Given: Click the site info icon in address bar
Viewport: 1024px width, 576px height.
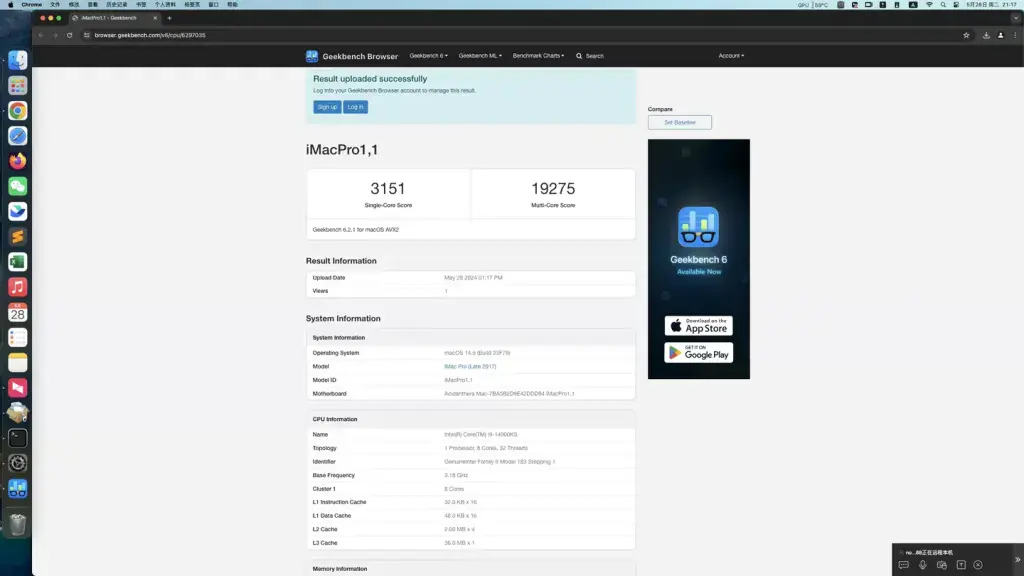Looking at the screenshot, I should click(86, 35).
